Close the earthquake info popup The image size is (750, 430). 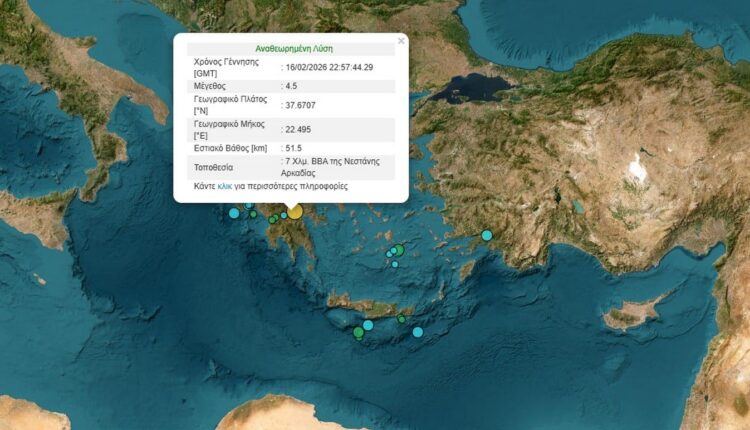401,41
